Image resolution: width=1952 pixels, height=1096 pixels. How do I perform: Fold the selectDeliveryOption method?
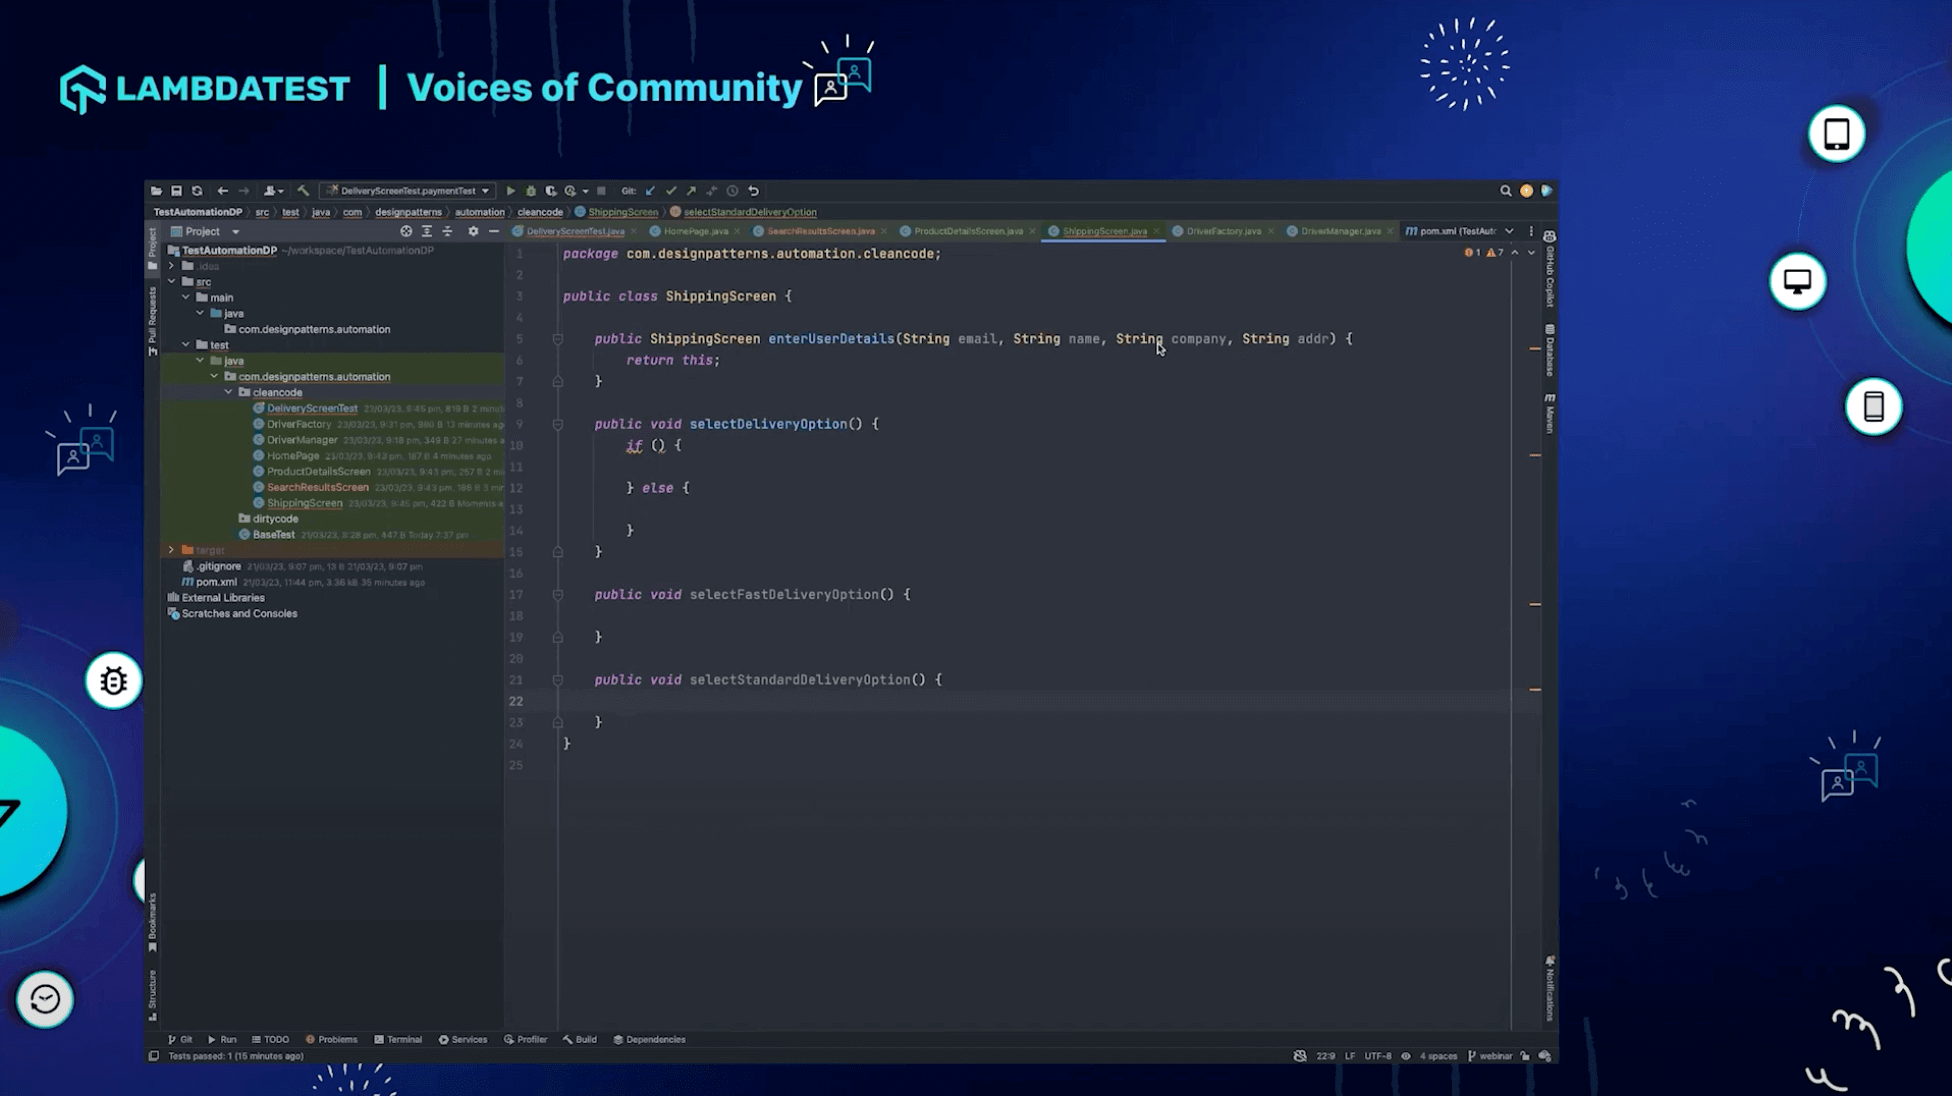point(558,425)
